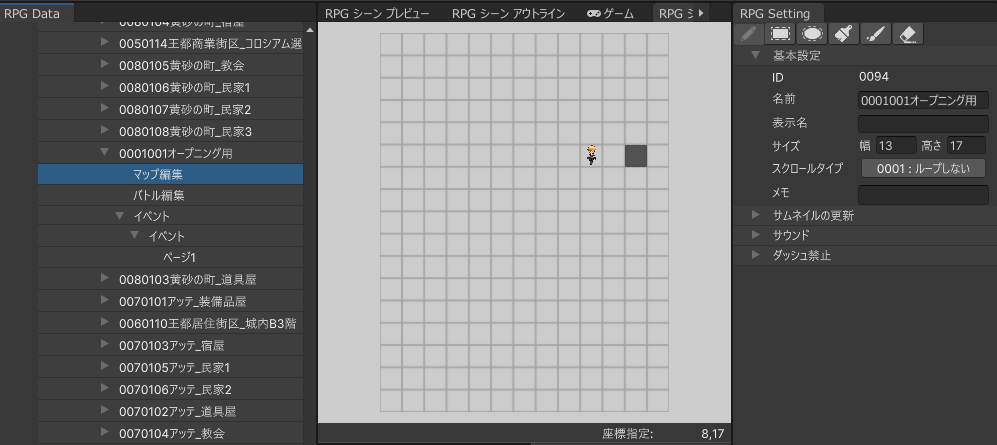Open the ゲーム tab
Viewport: 997px width, 445px height.
tap(608, 13)
